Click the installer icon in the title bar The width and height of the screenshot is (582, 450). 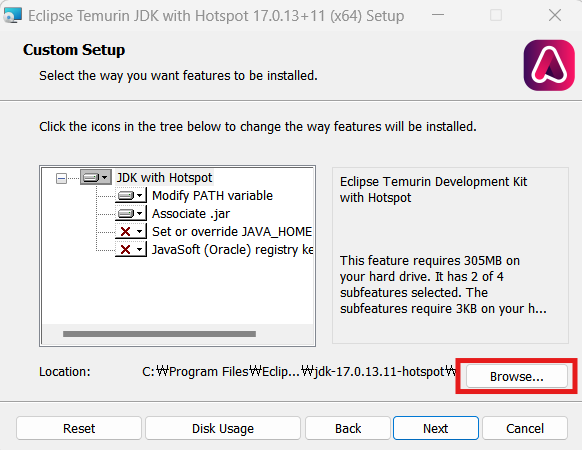point(13,15)
